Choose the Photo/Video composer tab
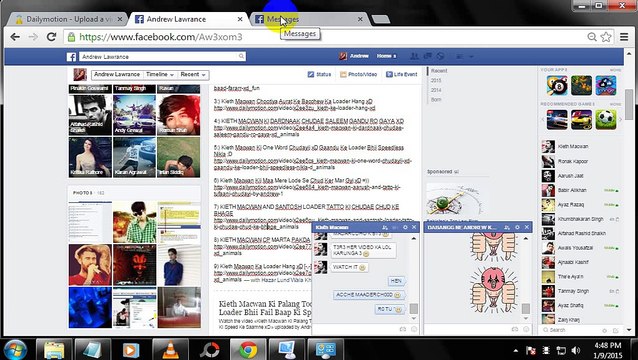 (358, 74)
